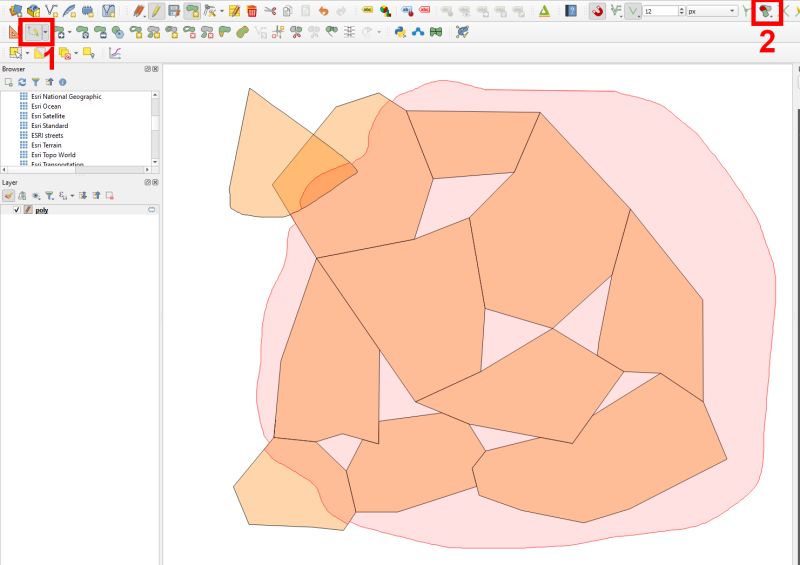Select Esri Ocean in Browser
The width and height of the screenshot is (800, 565).
tap(46, 106)
